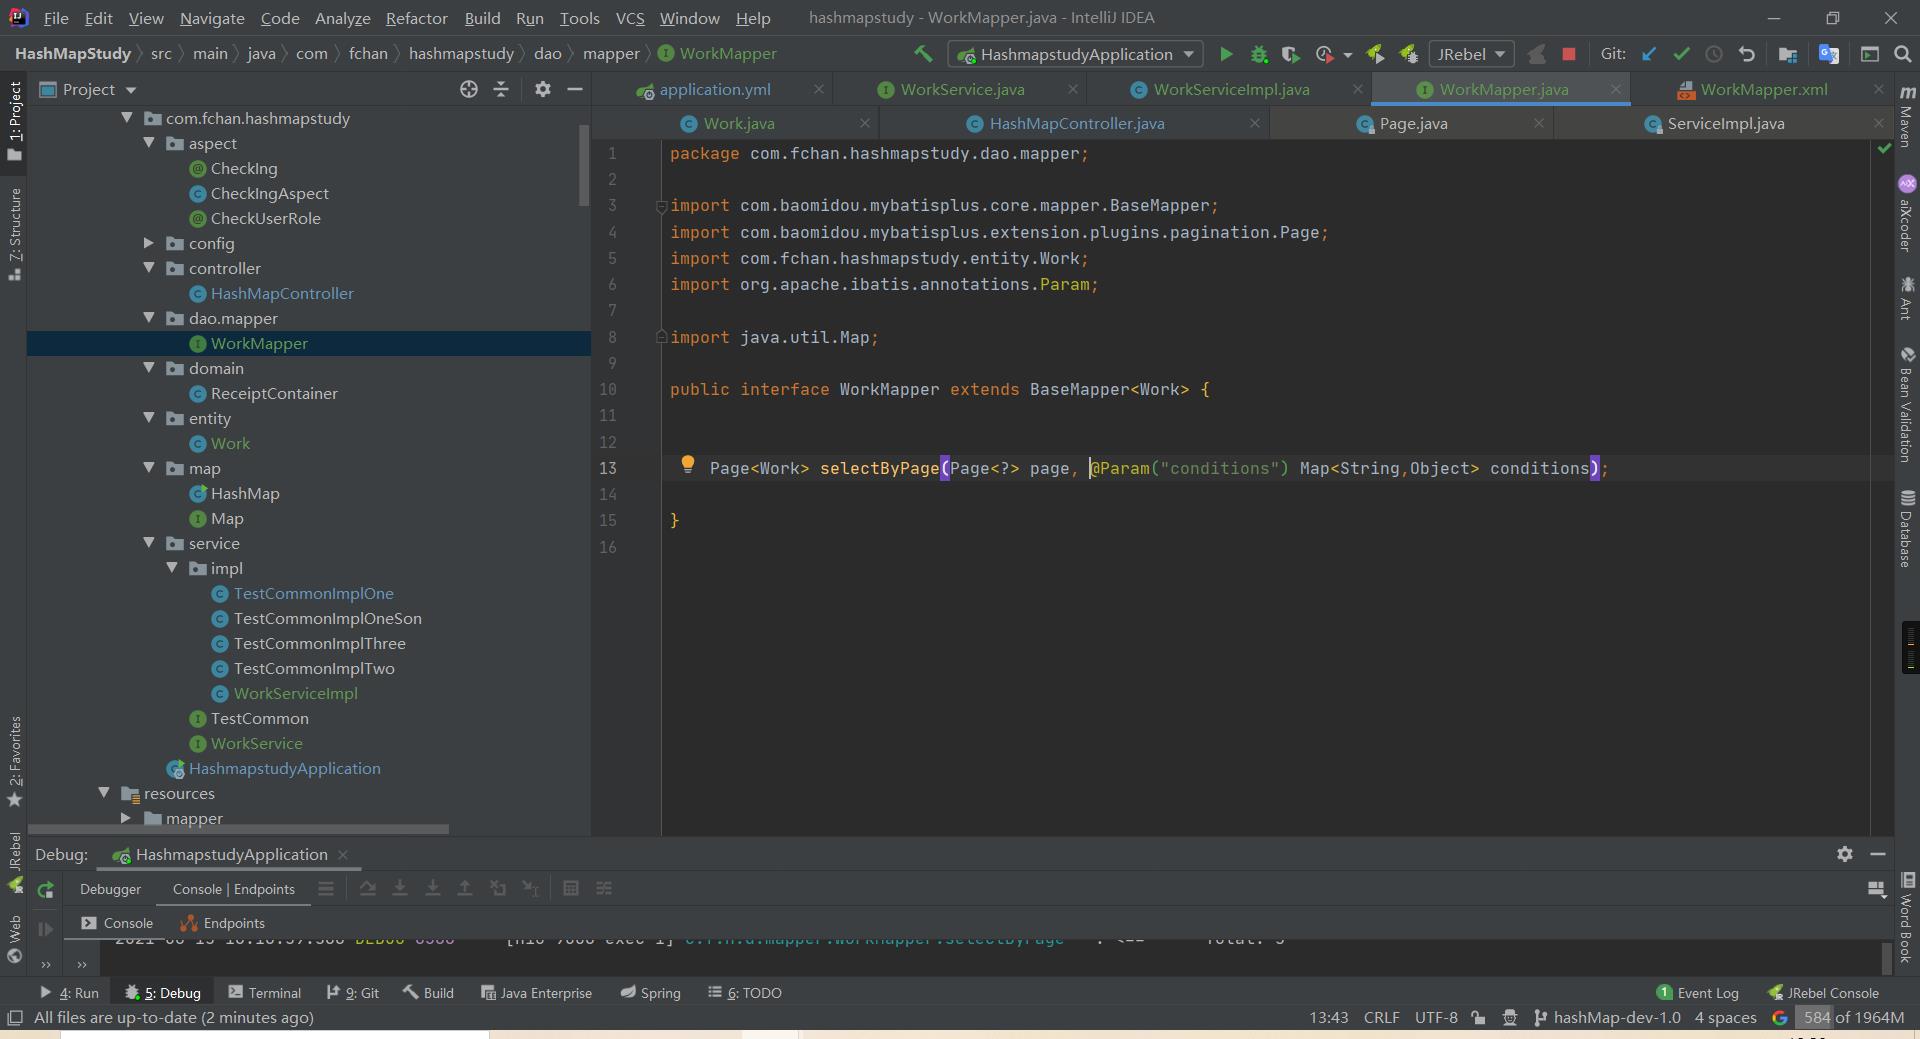The image size is (1920, 1039).
Task: Click the intention lightbulb on line 13
Action: point(688,464)
